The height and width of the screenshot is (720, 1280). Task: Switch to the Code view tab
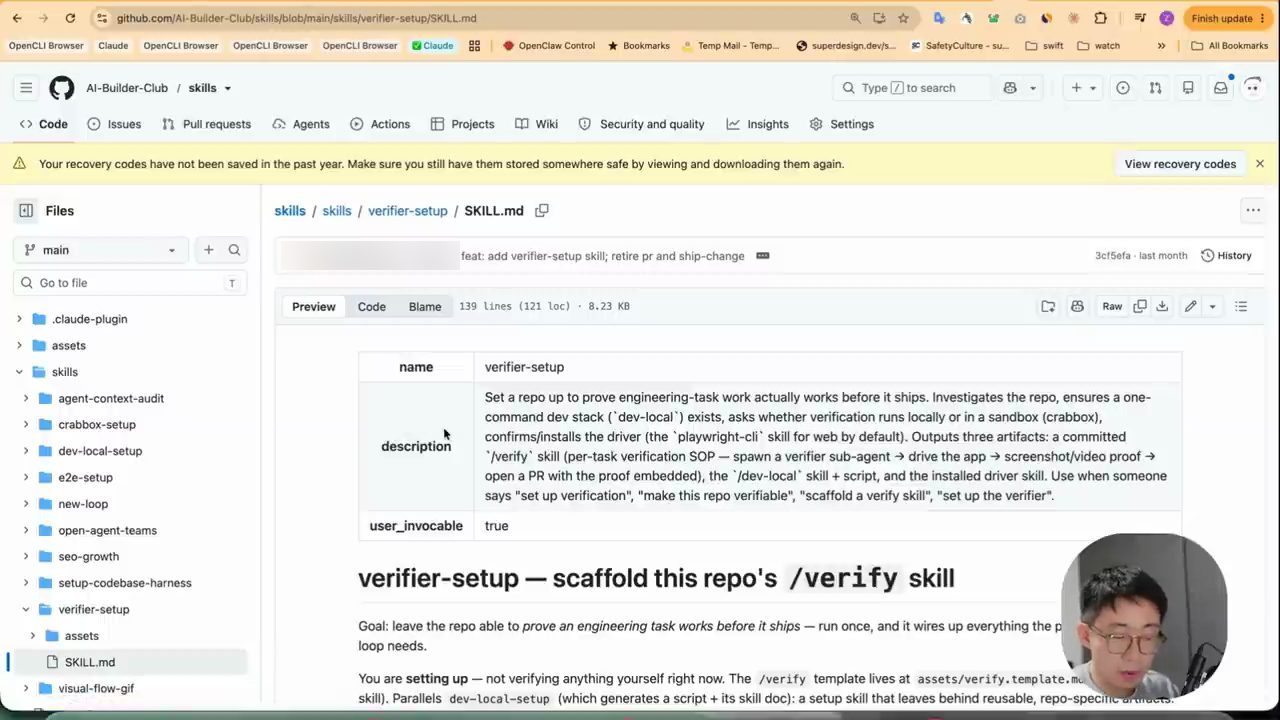(x=372, y=307)
